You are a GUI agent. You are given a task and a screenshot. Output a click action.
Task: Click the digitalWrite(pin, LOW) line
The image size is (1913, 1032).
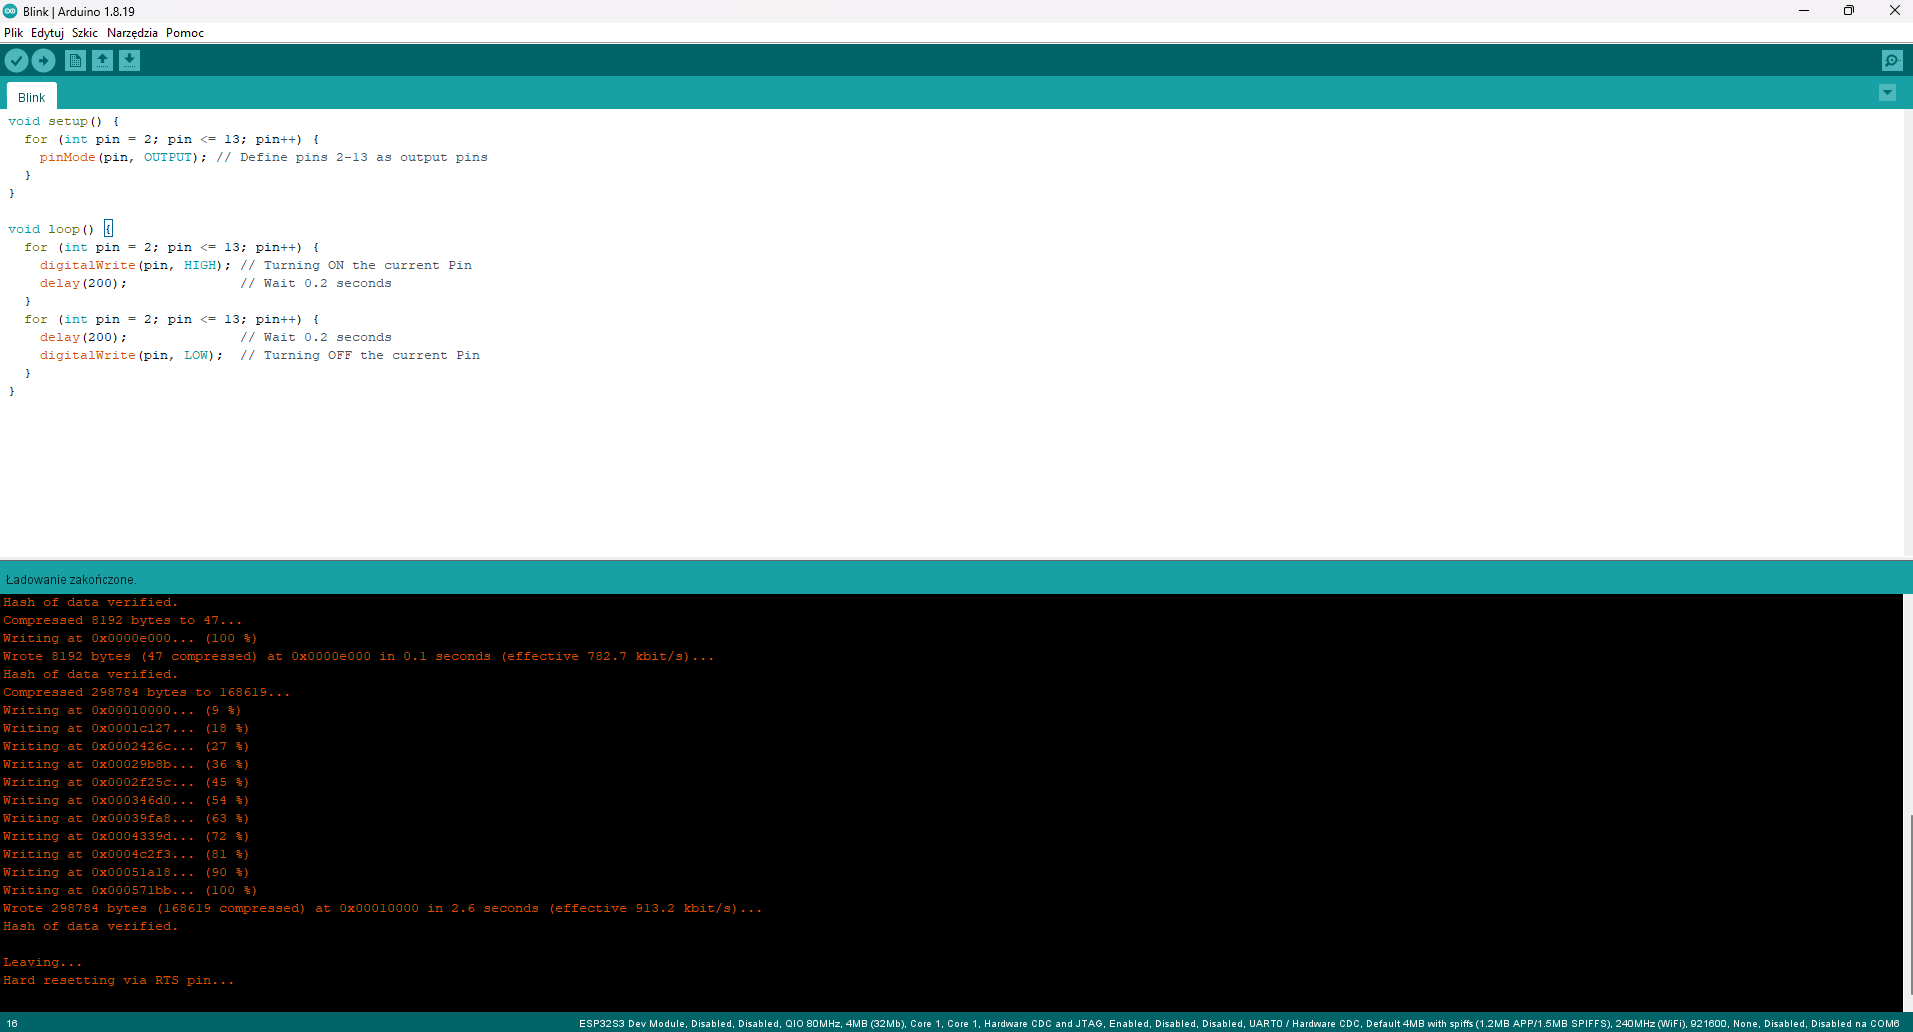[x=260, y=355]
